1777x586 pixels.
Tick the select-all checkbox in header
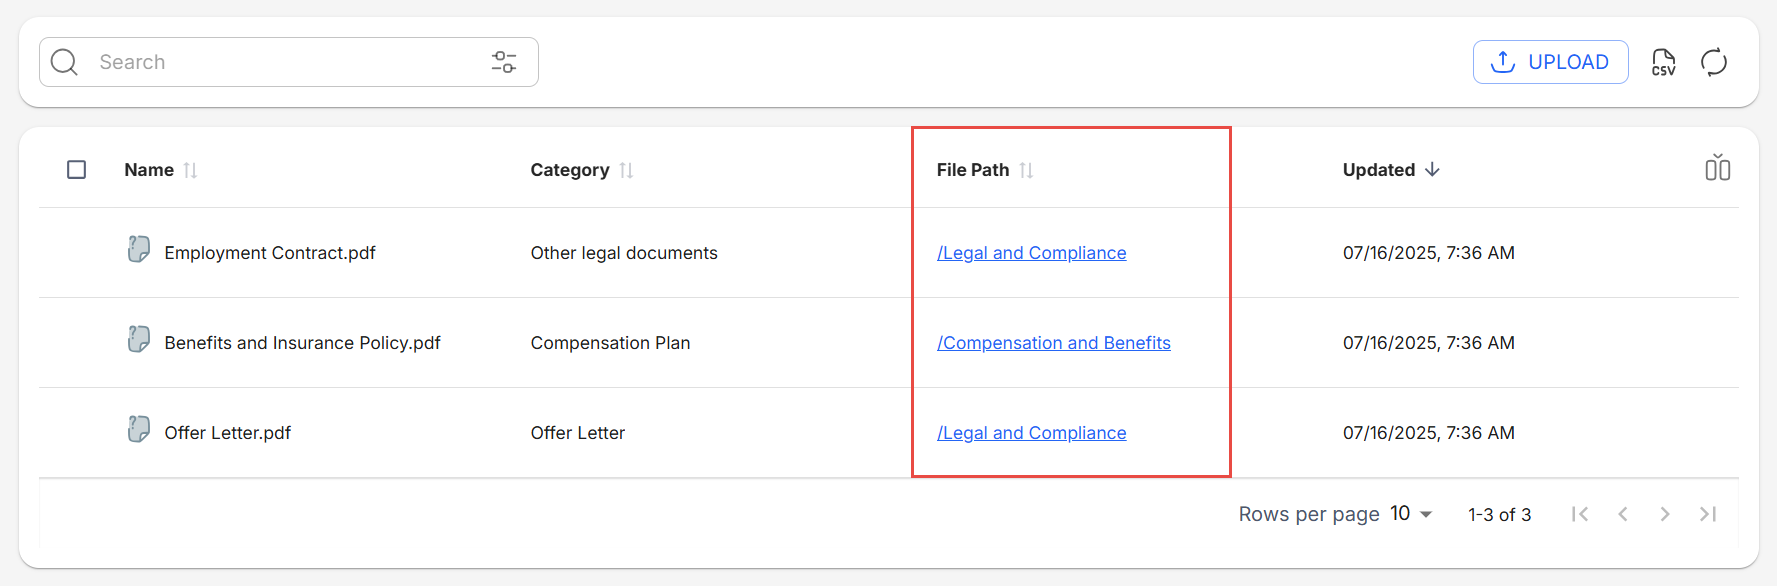(76, 170)
